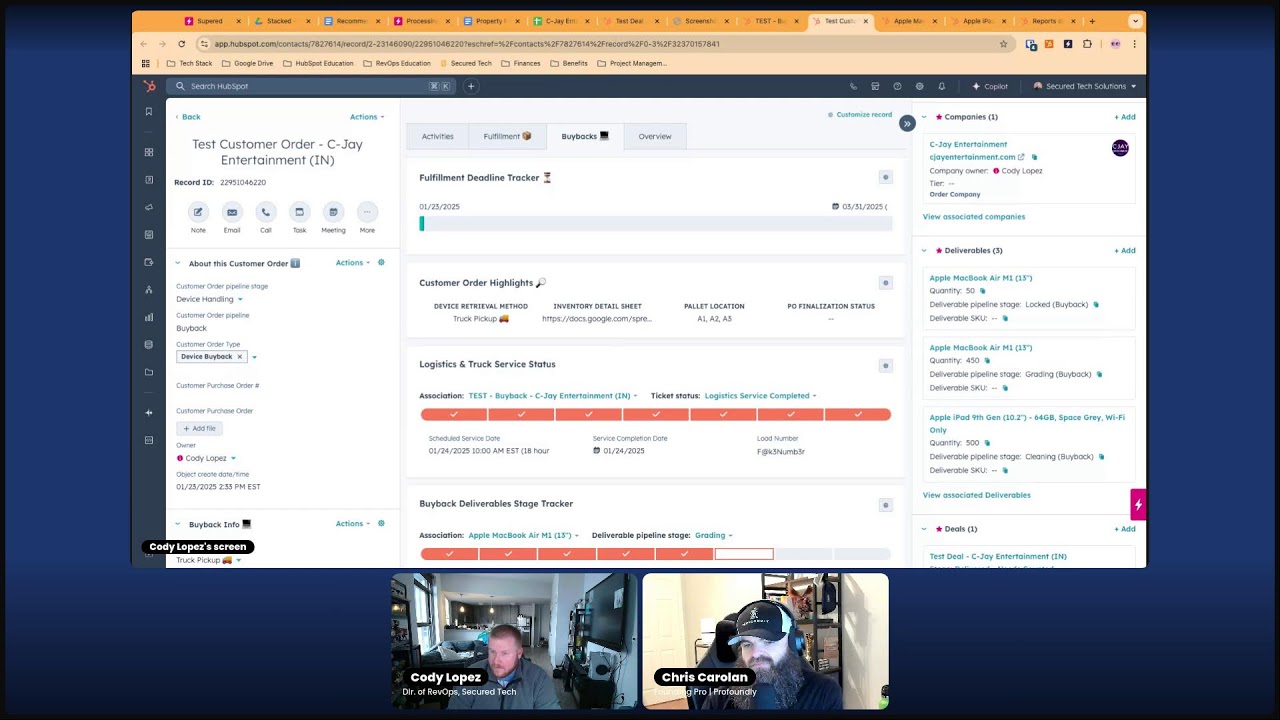The image size is (1280, 720).
Task: Remove the Device Buyback tag
Action: point(239,357)
